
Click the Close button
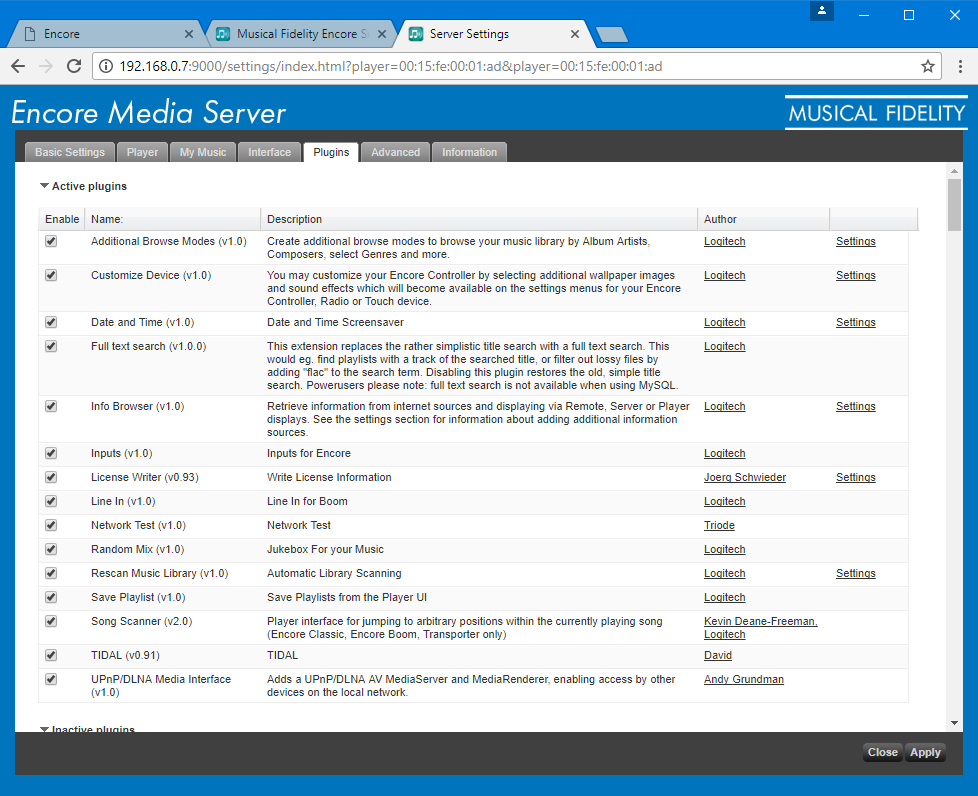882,752
